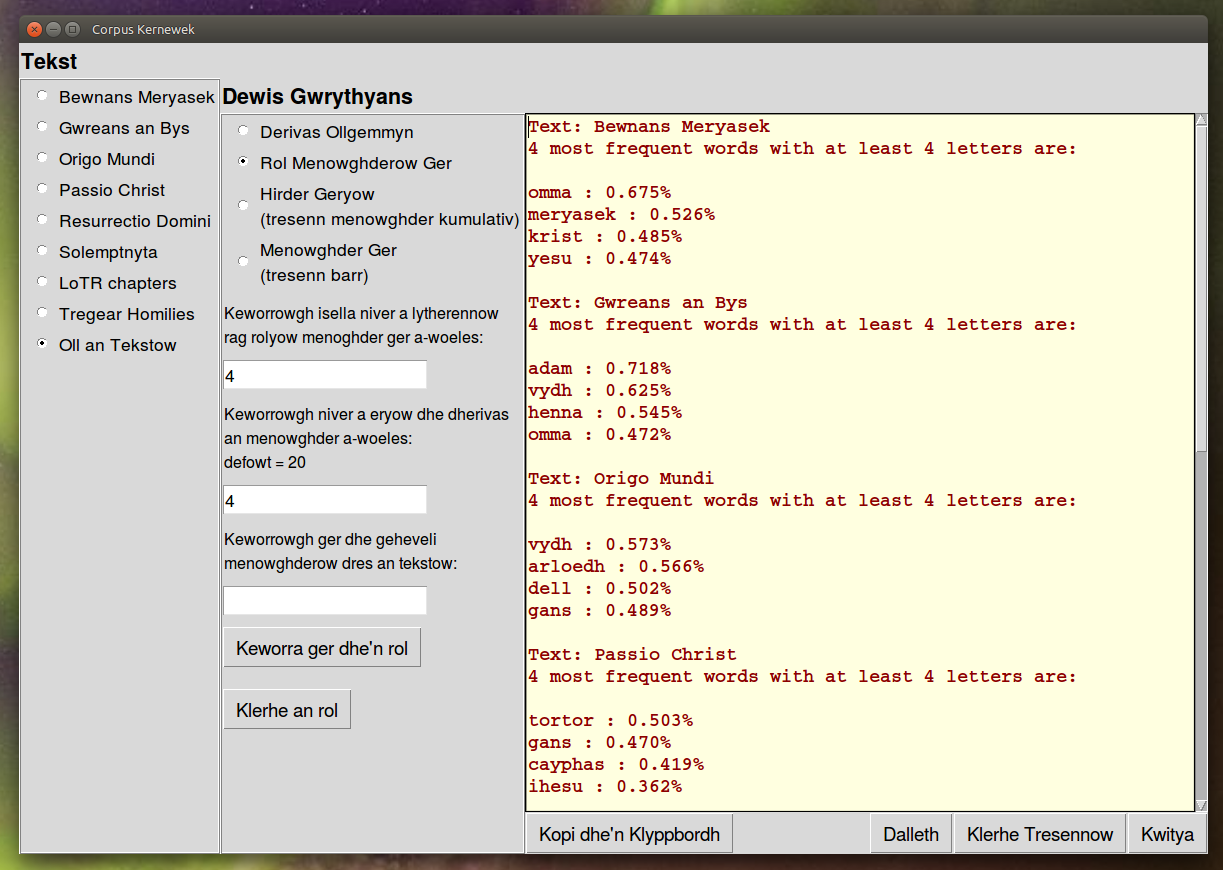Maximize the Corpus Kernewek window
1223x870 pixels.
point(72,29)
